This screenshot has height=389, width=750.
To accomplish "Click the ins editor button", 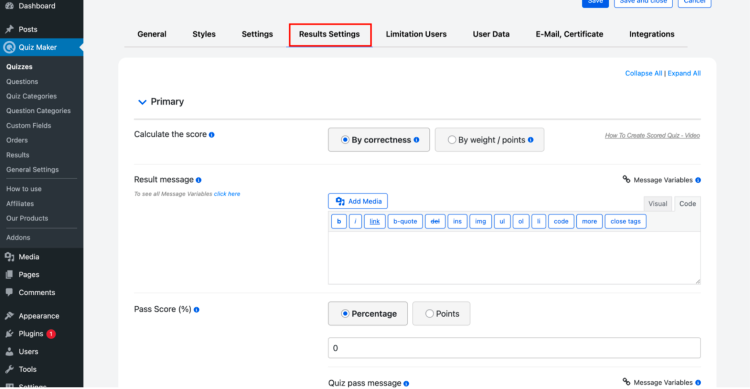I will click(457, 221).
